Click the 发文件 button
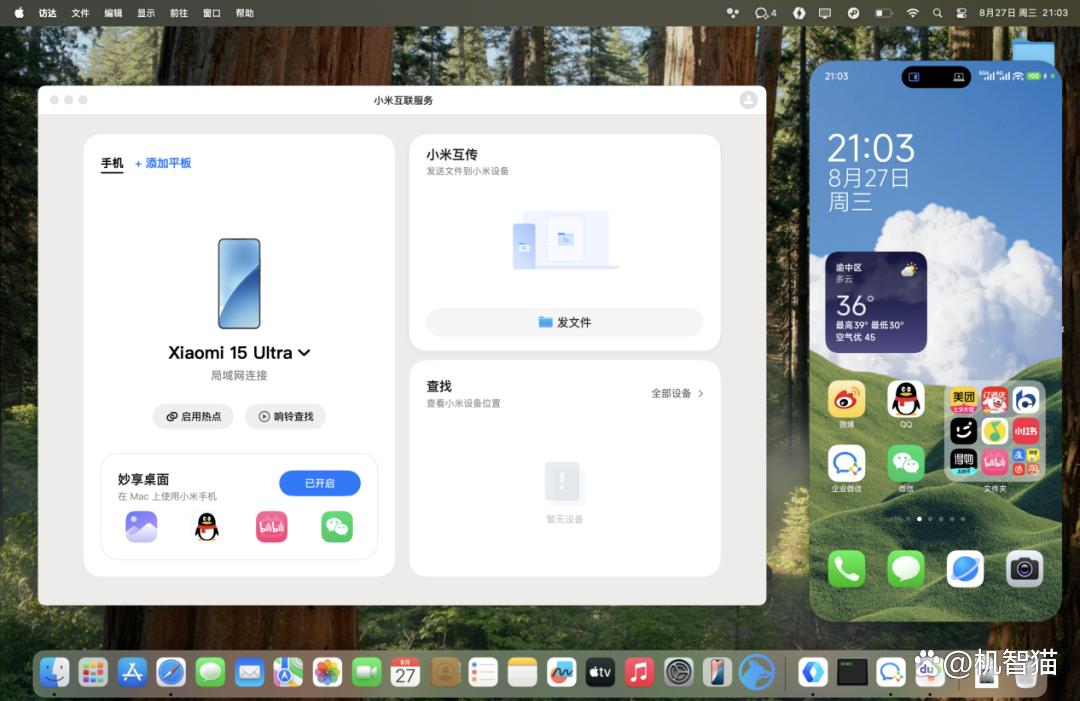Screen dimensions: 1080x701 [x=565, y=322]
